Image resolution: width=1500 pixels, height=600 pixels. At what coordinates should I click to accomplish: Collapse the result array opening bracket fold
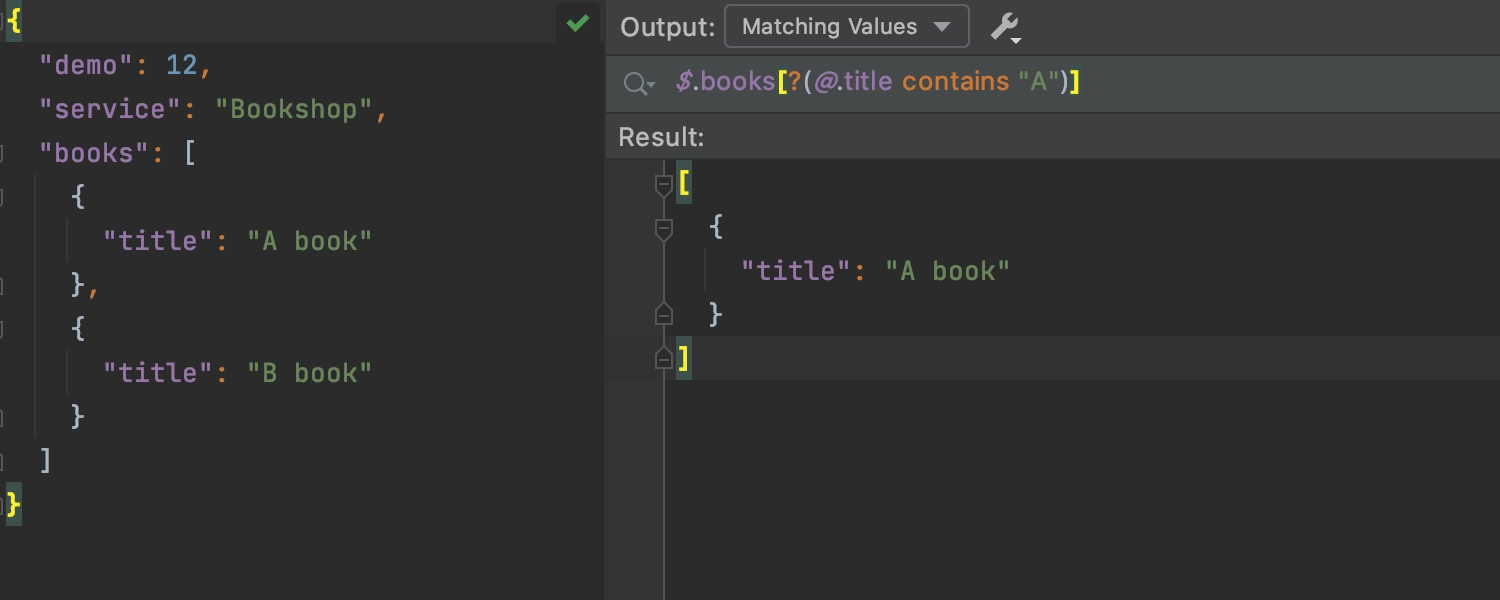663,185
